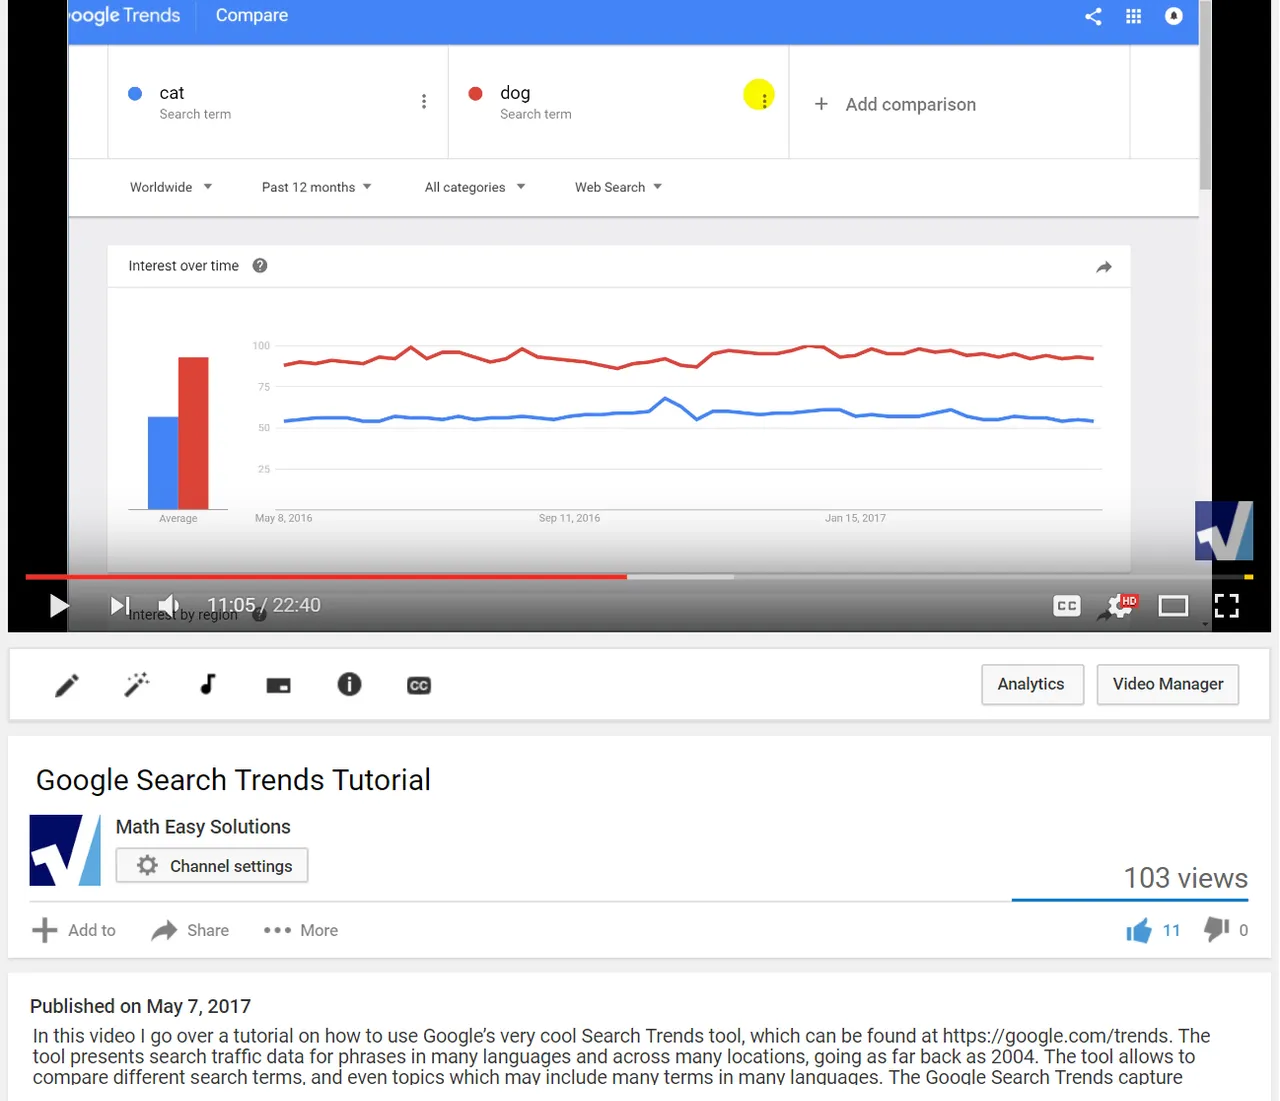Click the red Average bar for dog

(x=193, y=433)
